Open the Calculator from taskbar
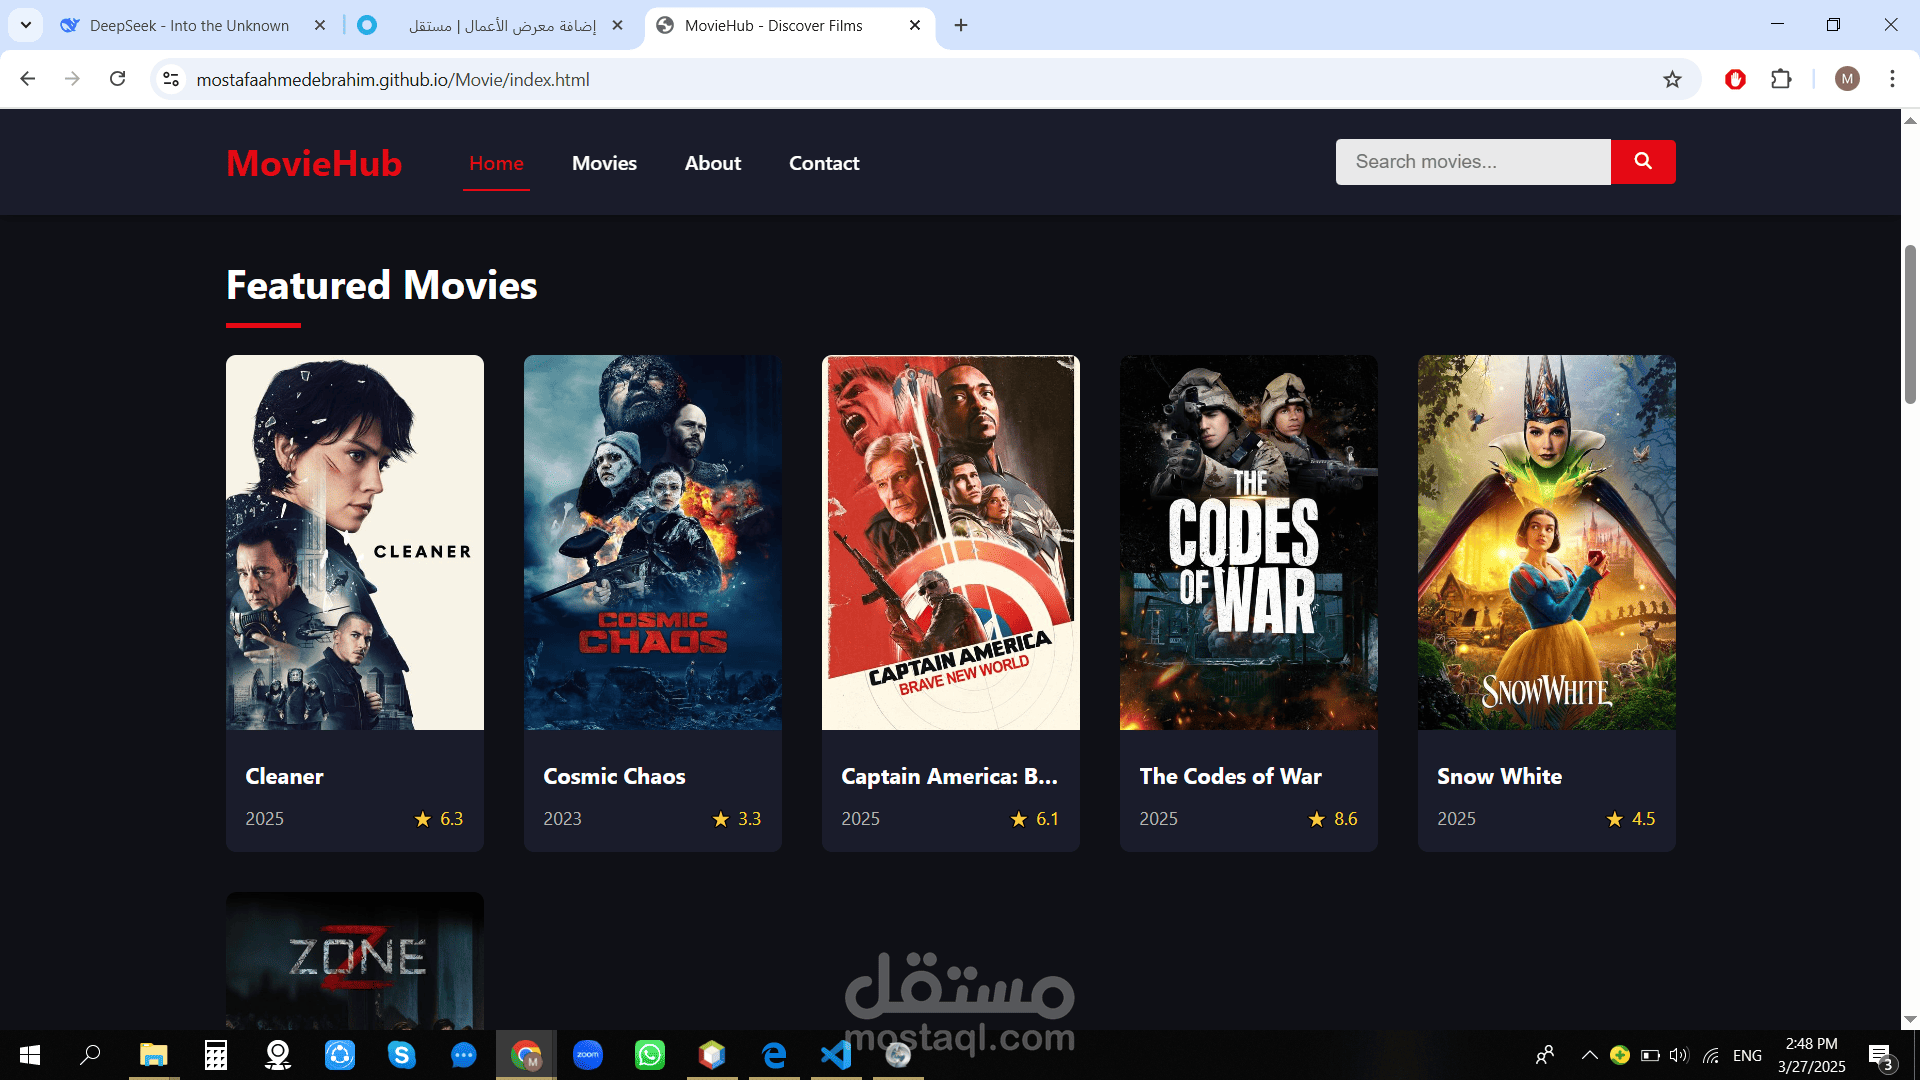Viewport: 1920px width, 1080px height. pyautogui.click(x=216, y=1055)
